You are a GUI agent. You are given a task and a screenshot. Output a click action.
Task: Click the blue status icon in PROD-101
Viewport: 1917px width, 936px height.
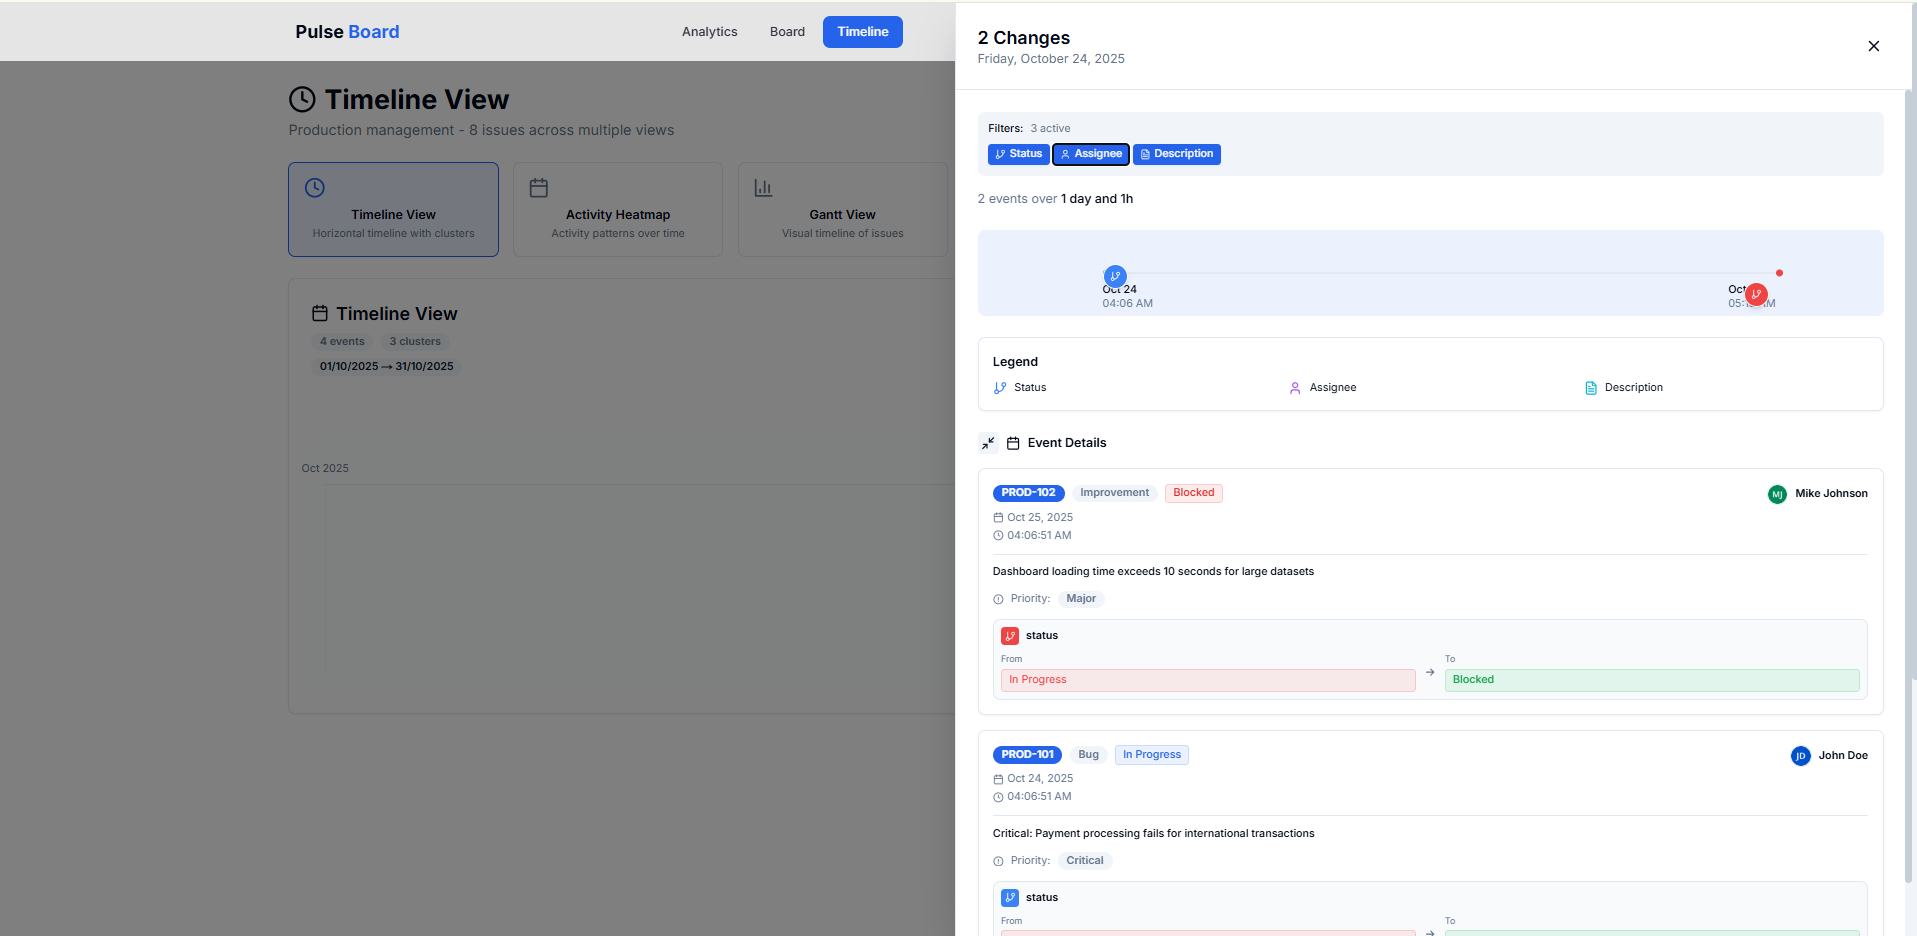[1010, 898]
